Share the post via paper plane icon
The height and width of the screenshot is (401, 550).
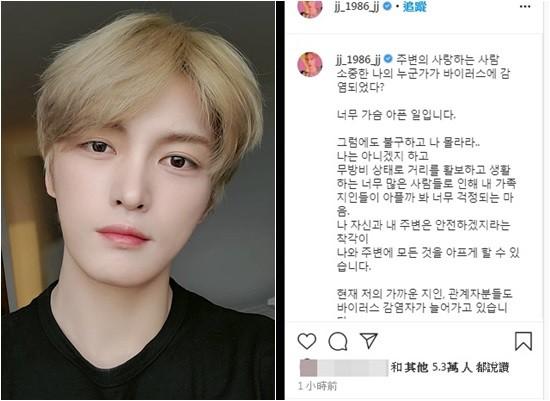point(369,340)
